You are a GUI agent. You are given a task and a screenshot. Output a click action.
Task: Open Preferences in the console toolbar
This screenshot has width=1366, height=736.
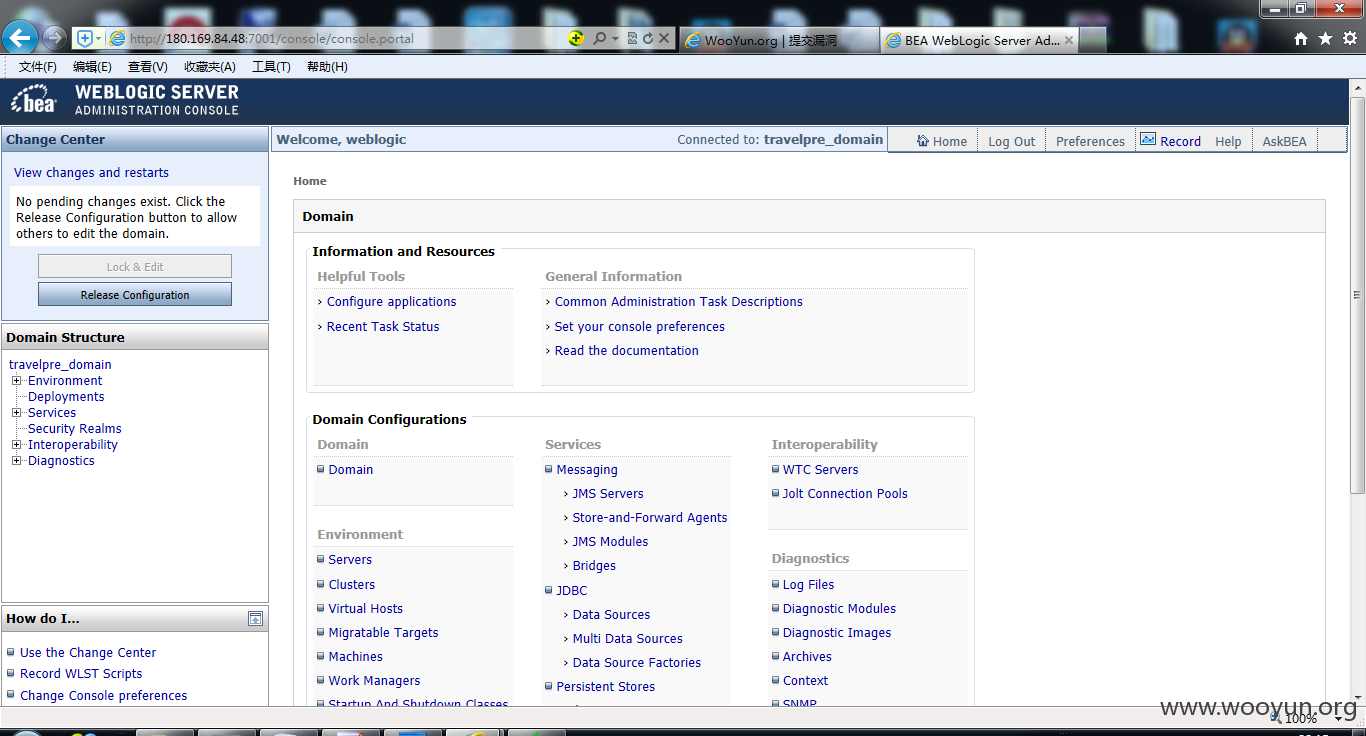coord(1090,141)
